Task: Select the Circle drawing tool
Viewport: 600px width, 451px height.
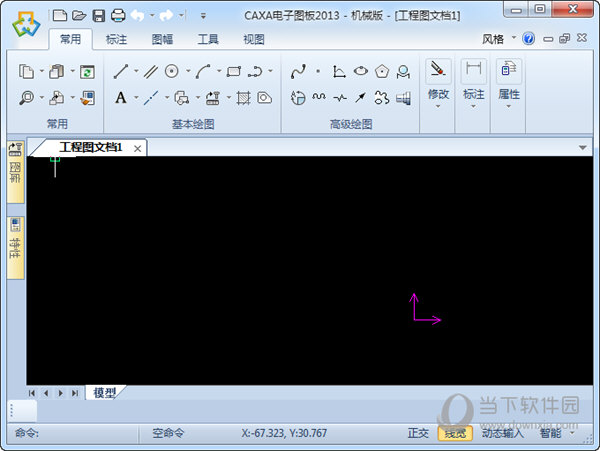Action: (171, 71)
